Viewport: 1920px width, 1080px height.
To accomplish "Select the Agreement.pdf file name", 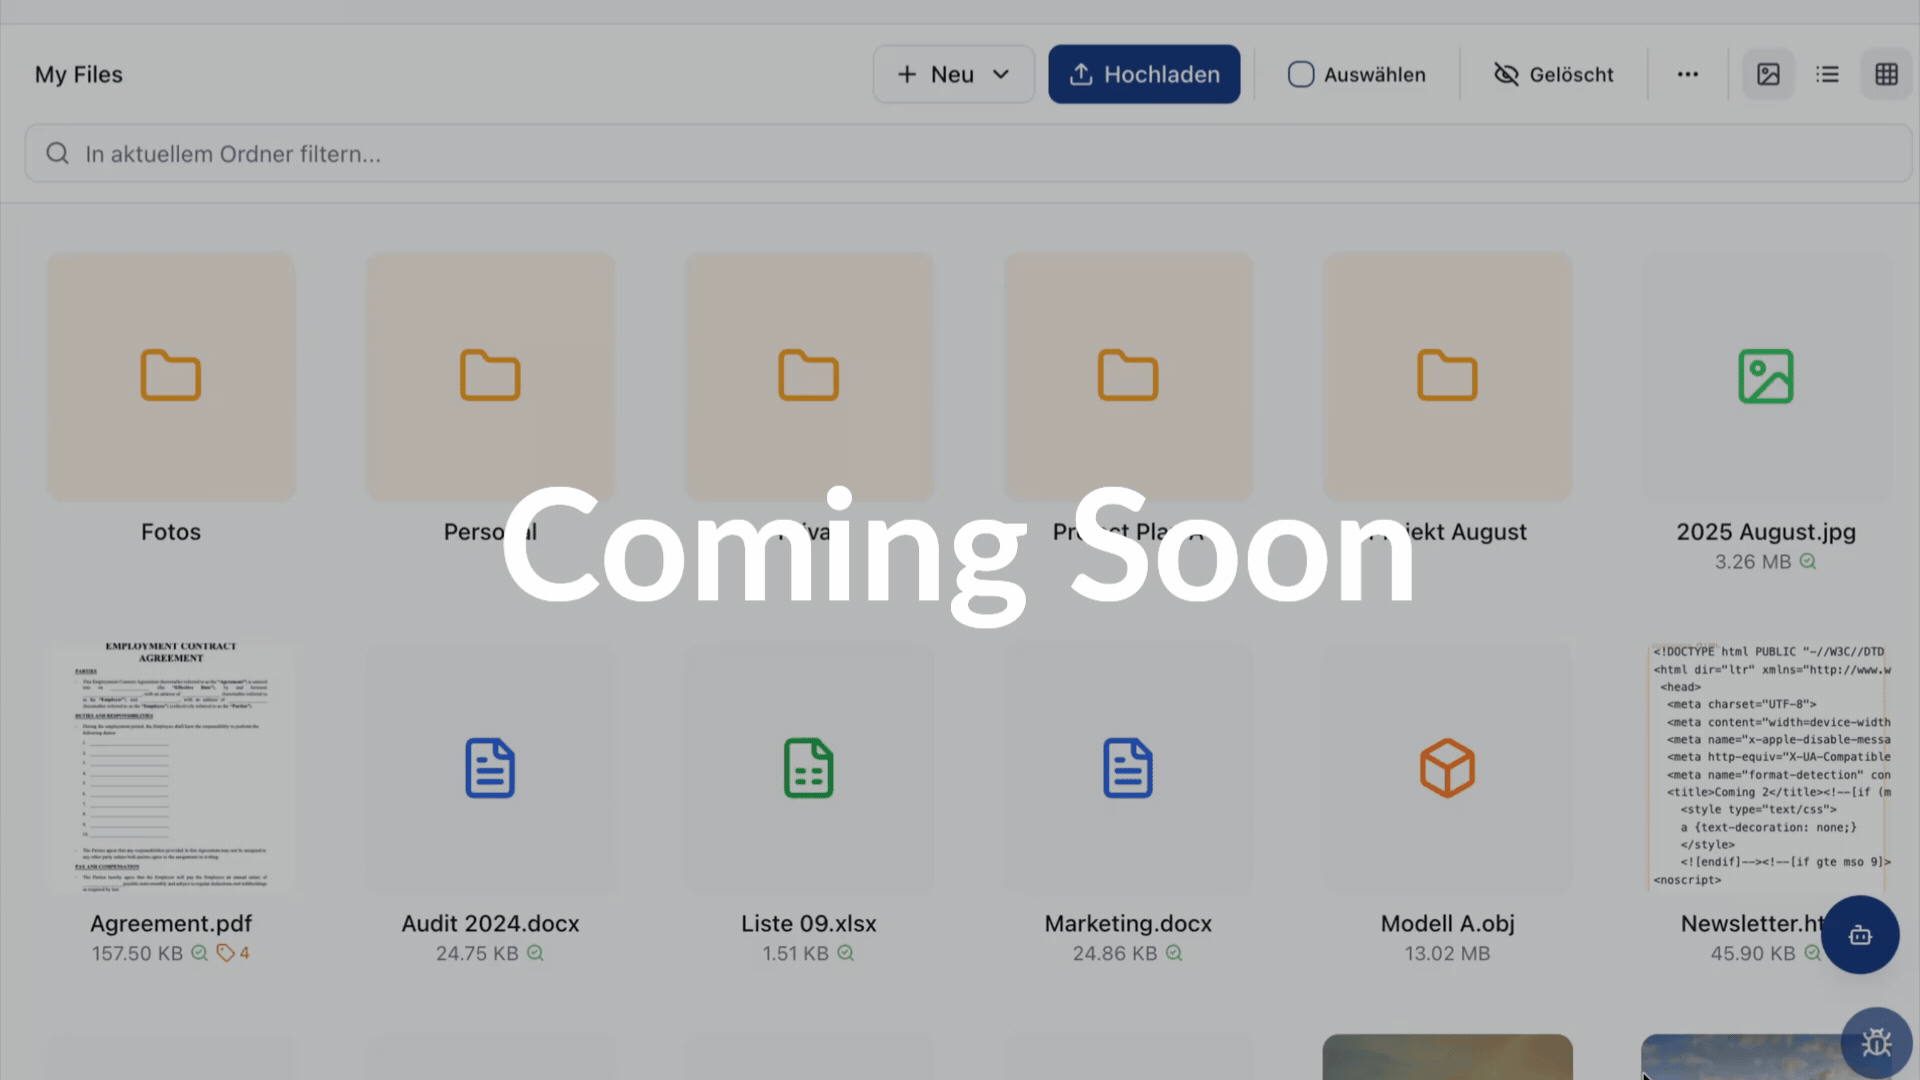I will (171, 924).
